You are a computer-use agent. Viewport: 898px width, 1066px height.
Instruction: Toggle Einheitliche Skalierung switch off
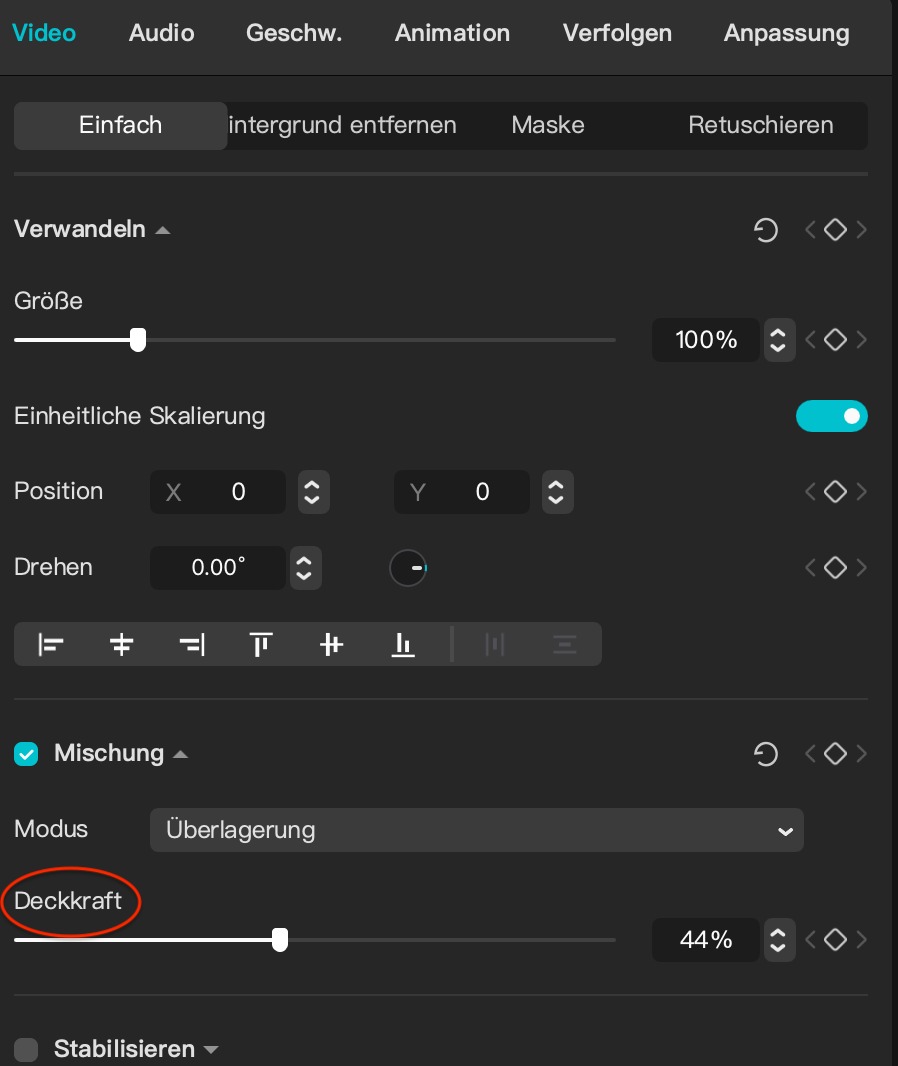pyautogui.click(x=831, y=416)
